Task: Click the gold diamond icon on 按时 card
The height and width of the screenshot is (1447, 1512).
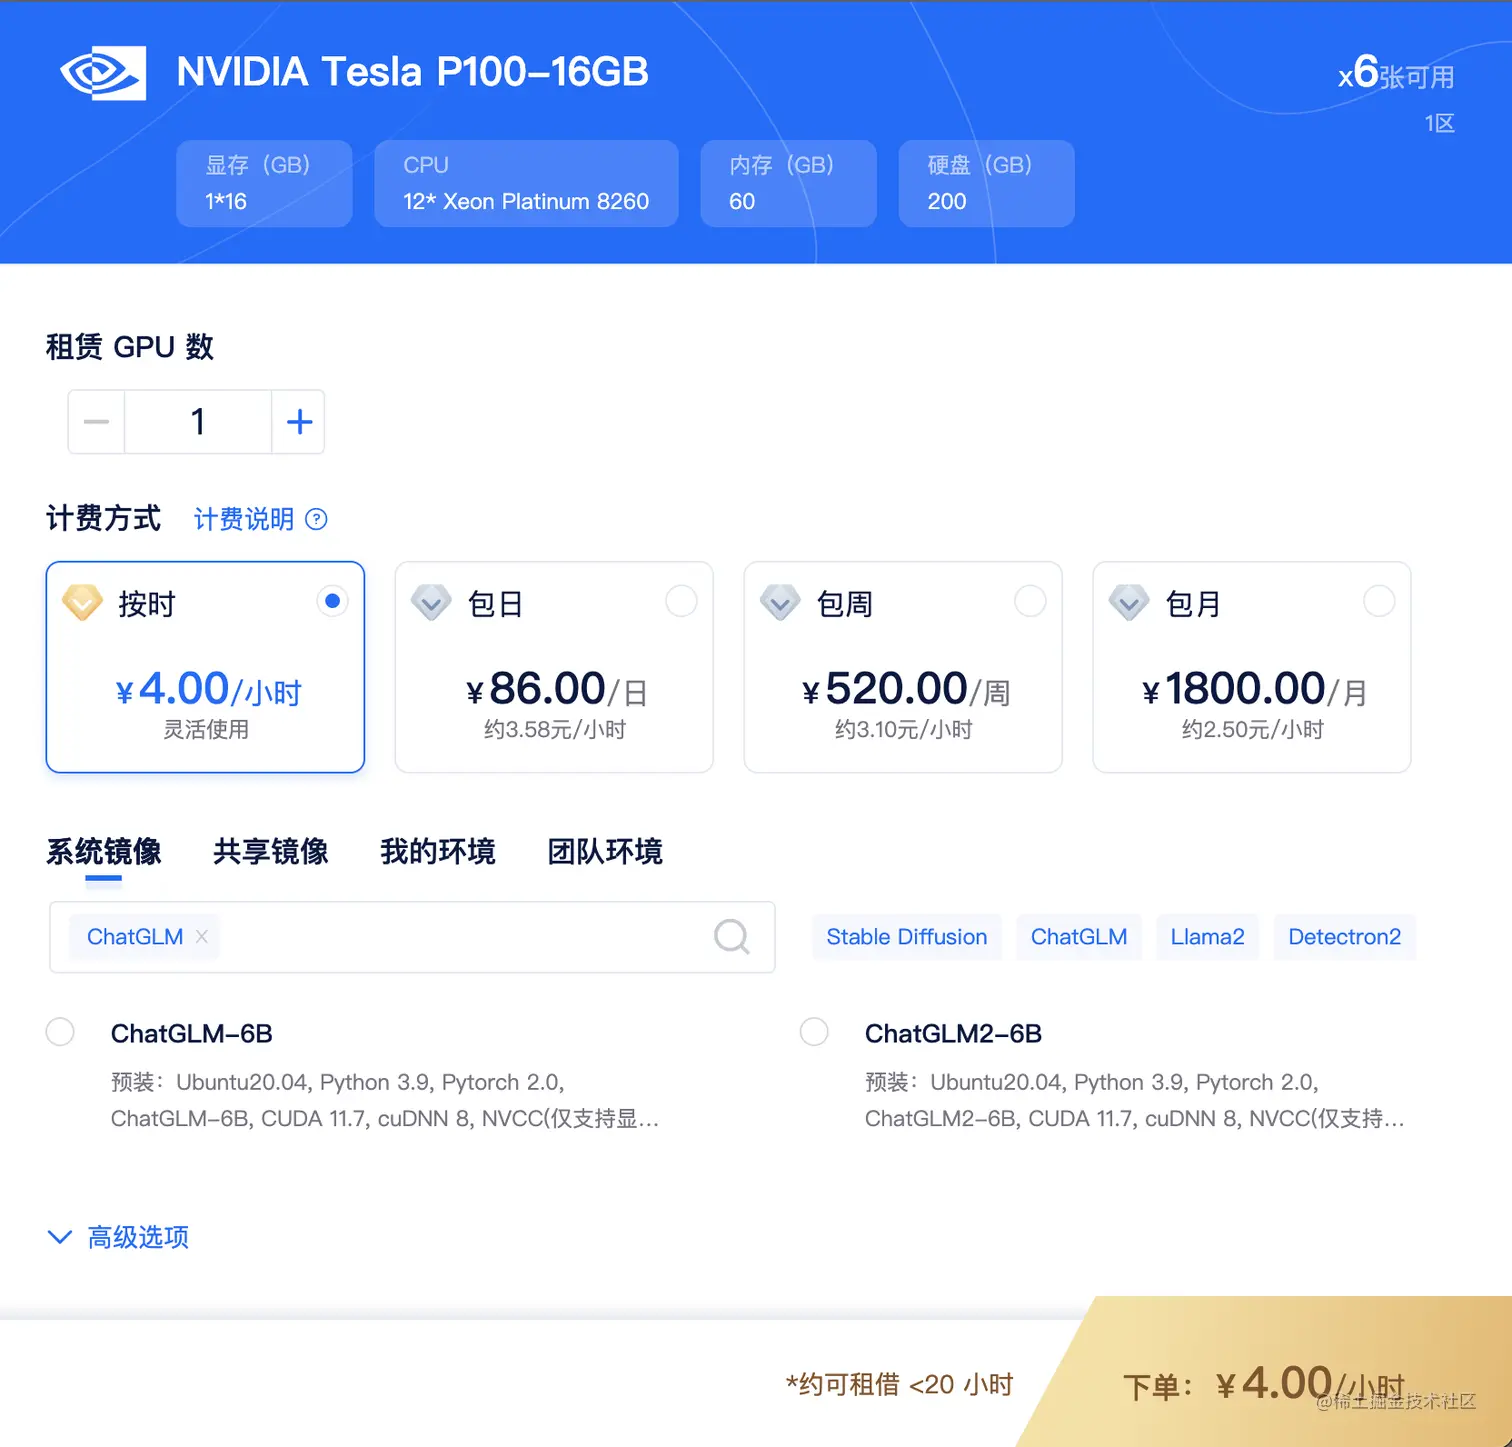Action: 82,602
